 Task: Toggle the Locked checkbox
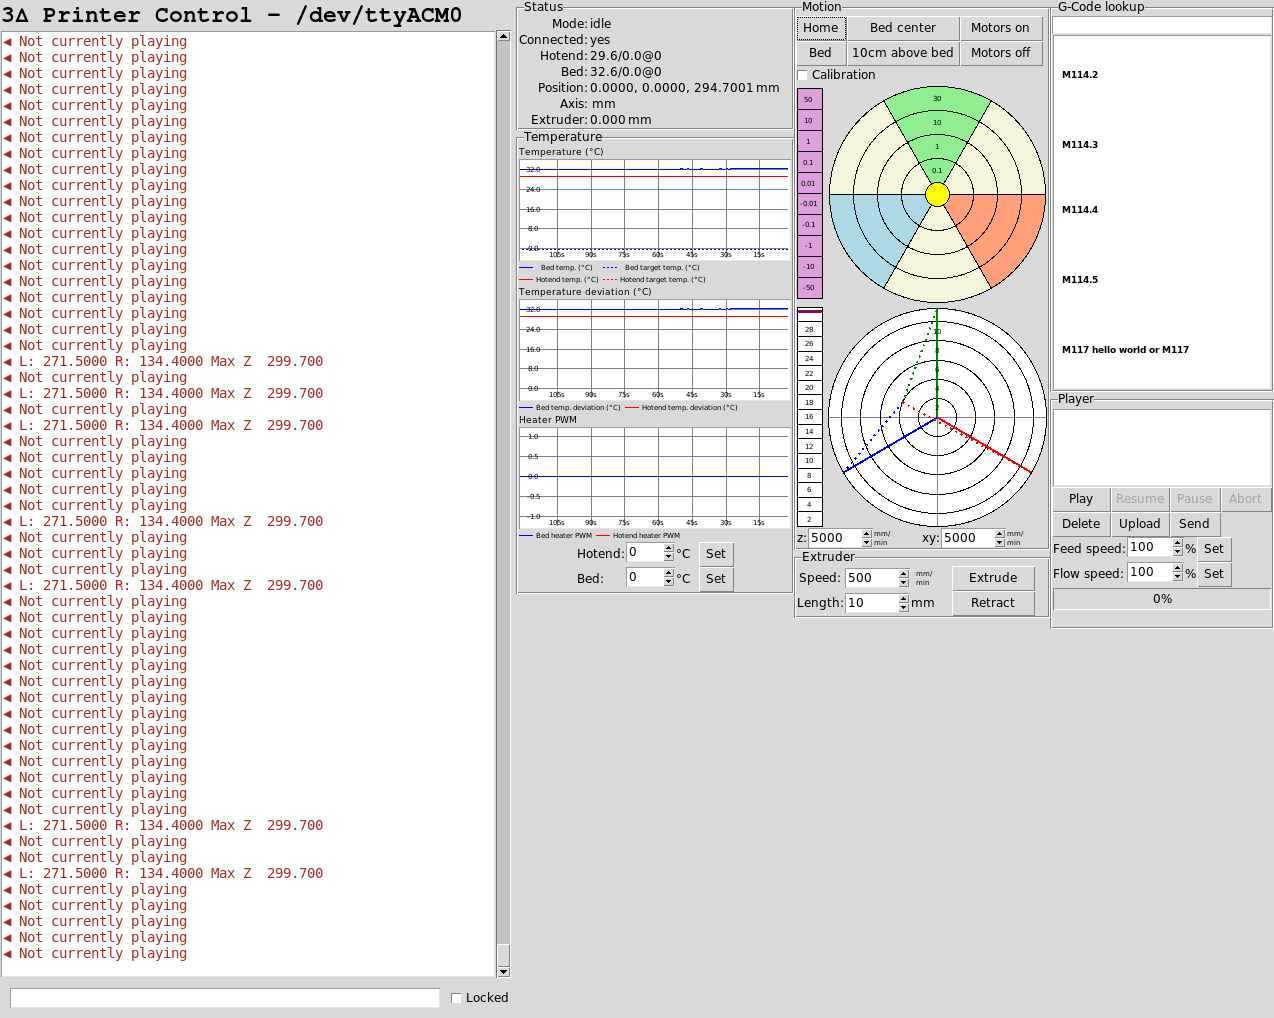[x=456, y=998]
